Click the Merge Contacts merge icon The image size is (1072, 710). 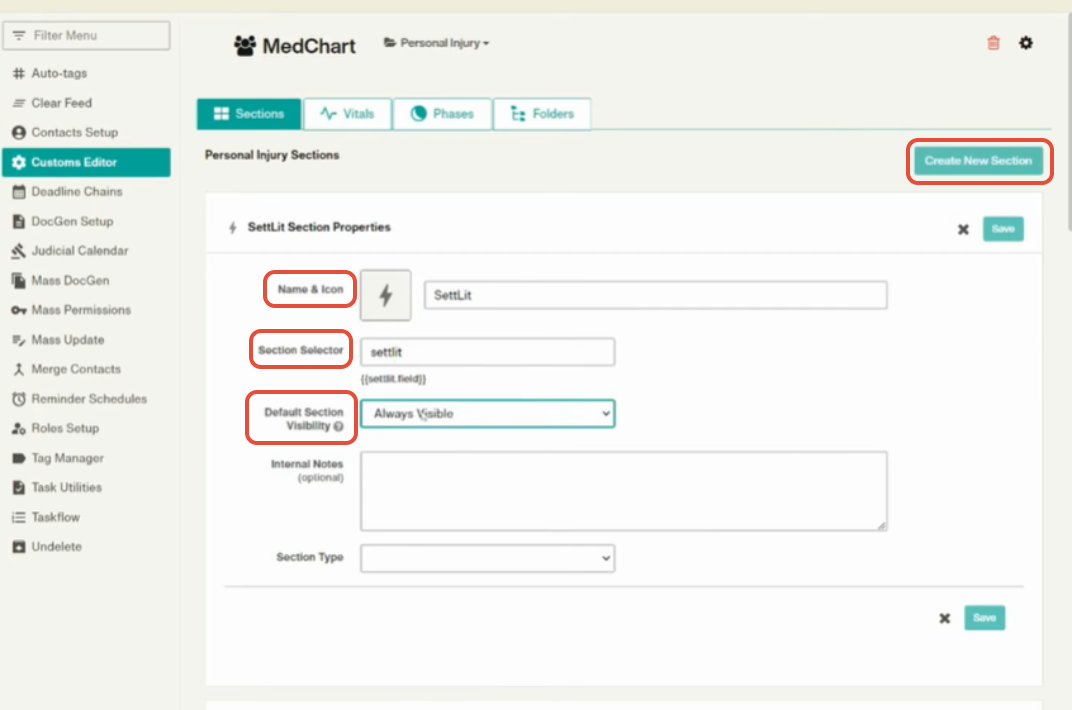click(x=18, y=369)
